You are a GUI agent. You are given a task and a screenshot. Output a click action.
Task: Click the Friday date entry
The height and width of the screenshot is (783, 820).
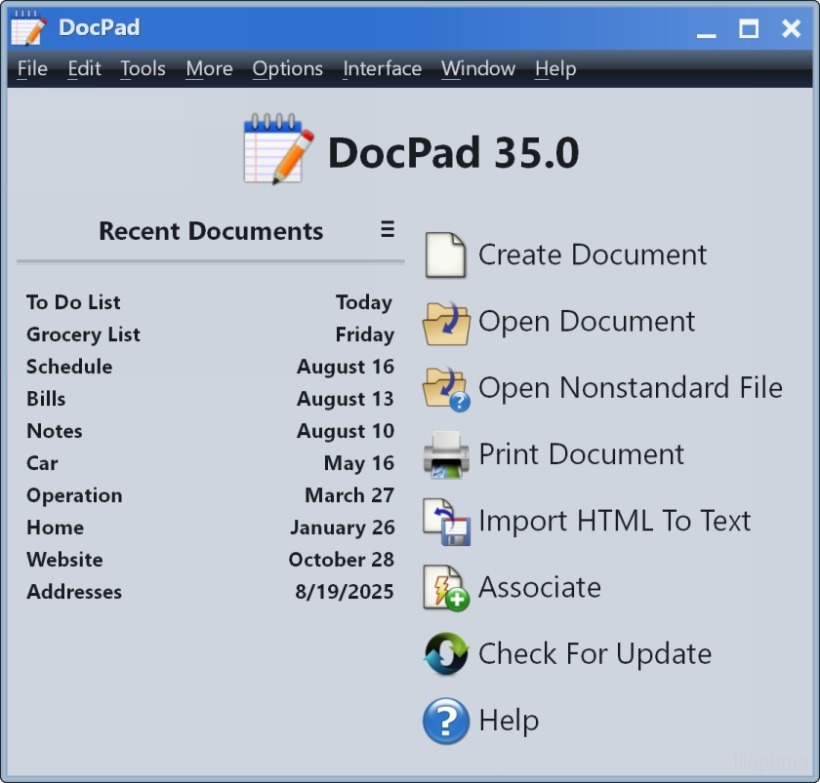coord(365,334)
